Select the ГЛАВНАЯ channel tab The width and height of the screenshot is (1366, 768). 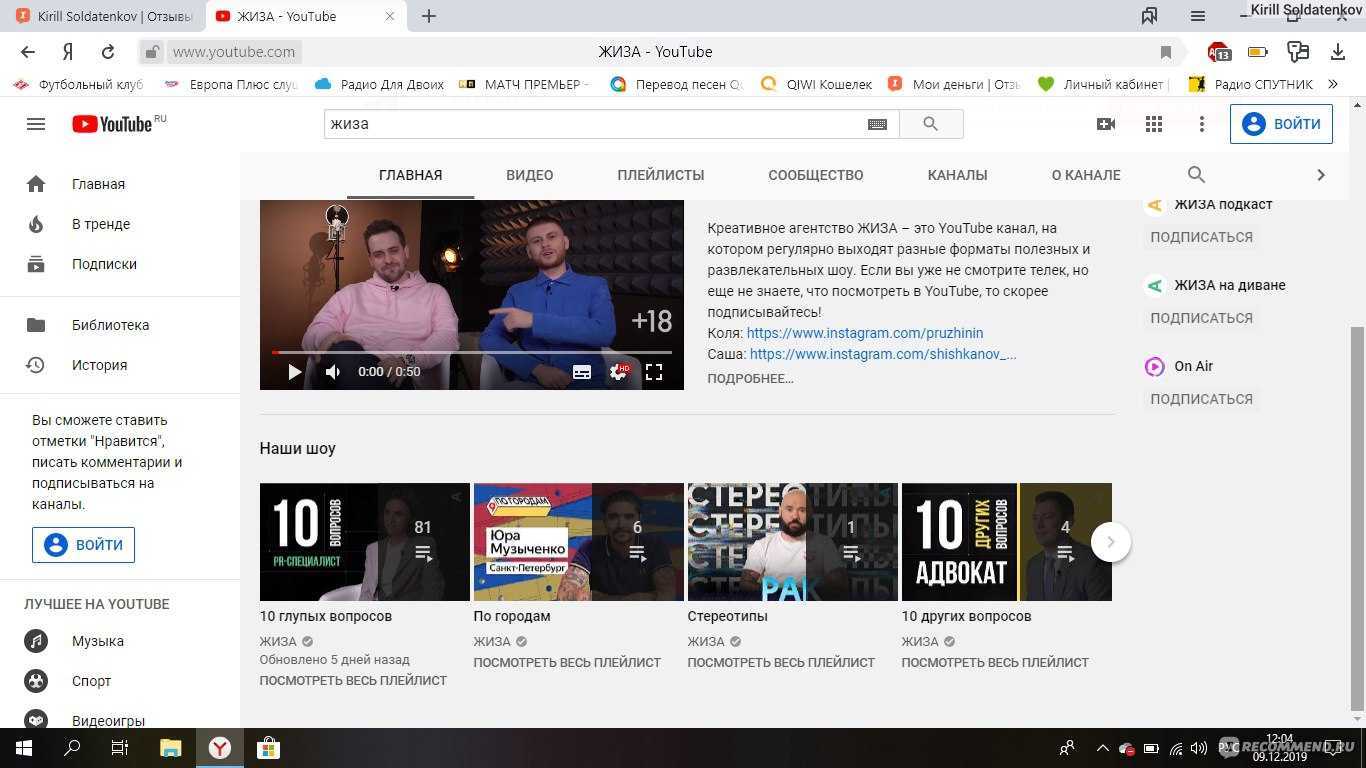click(410, 175)
